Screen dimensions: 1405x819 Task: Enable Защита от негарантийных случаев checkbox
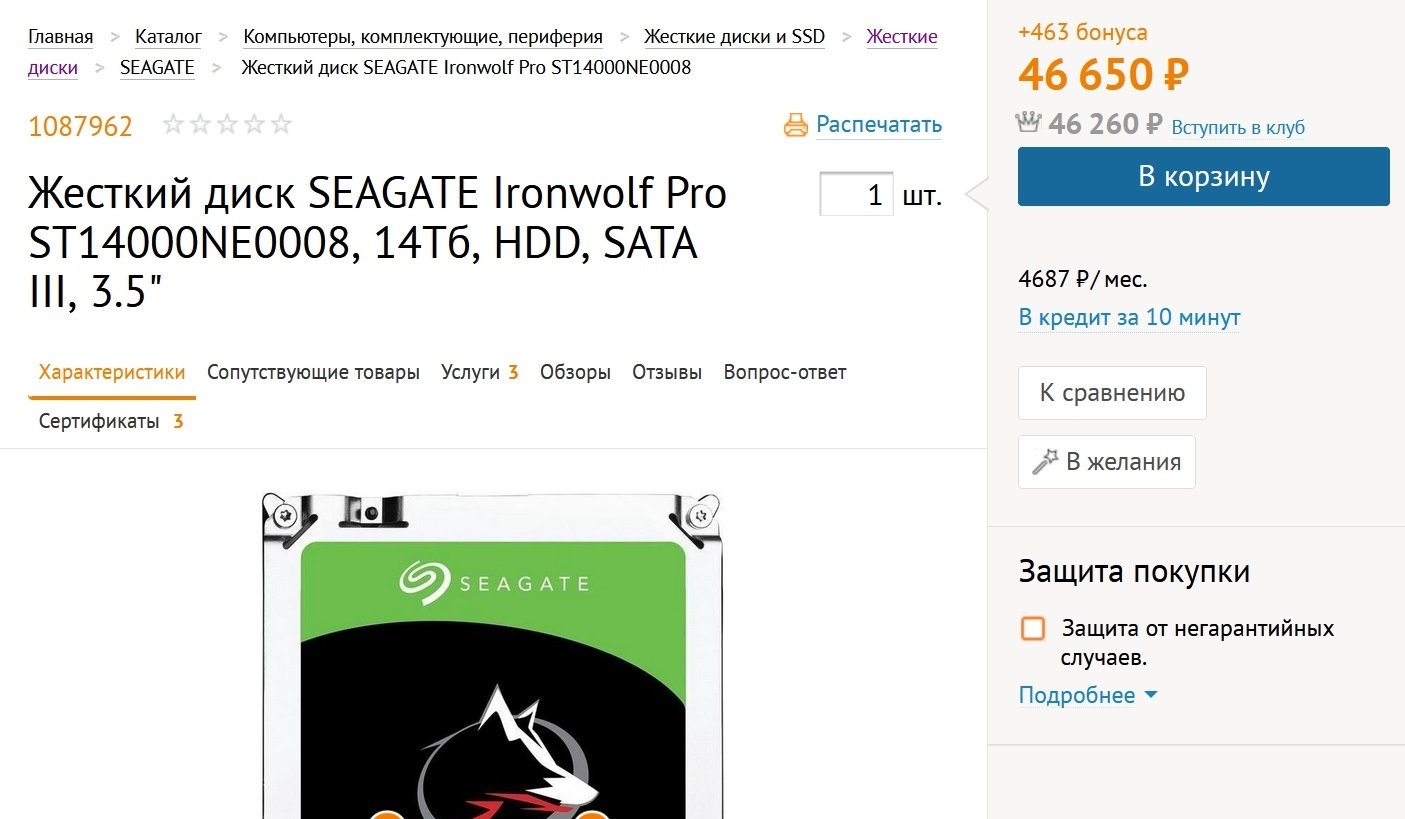tap(1033, 629)
